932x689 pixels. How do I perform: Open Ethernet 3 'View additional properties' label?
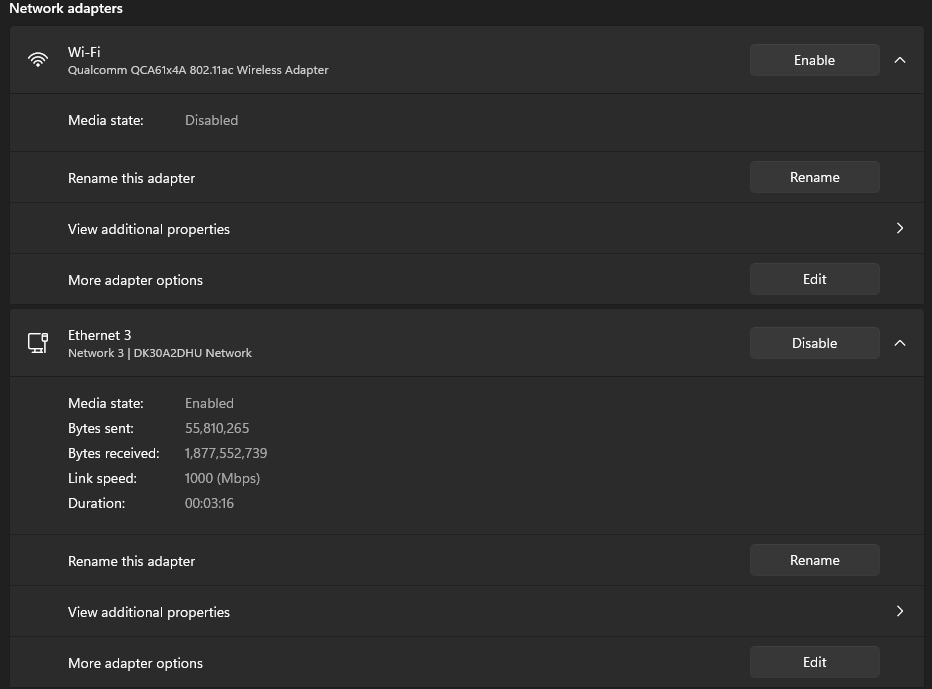tap(149, 612)
